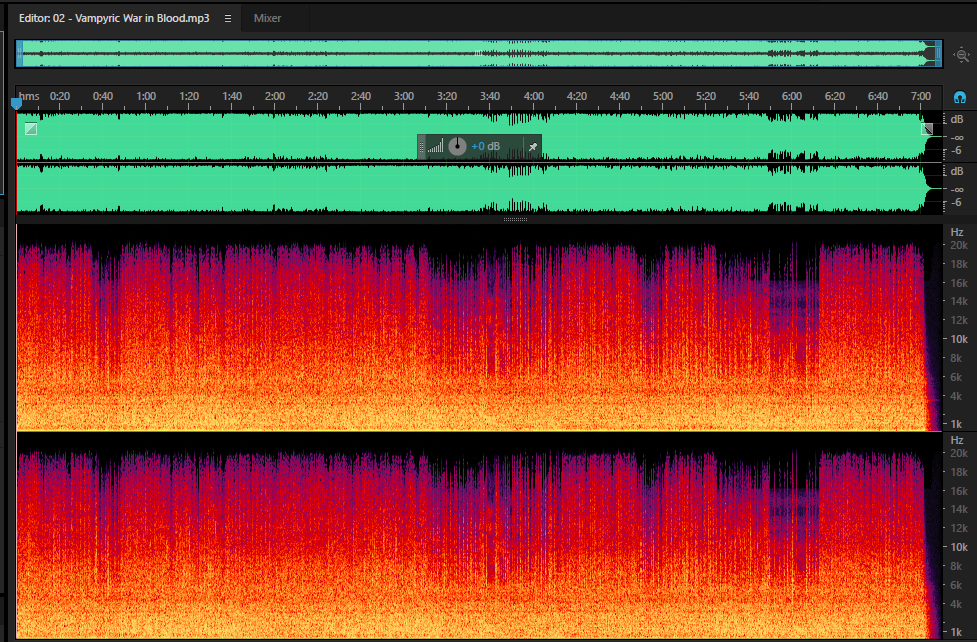Click the 5:40 mark on the ruler
This screenshot has height=642, width=977.
coord(749,96)
